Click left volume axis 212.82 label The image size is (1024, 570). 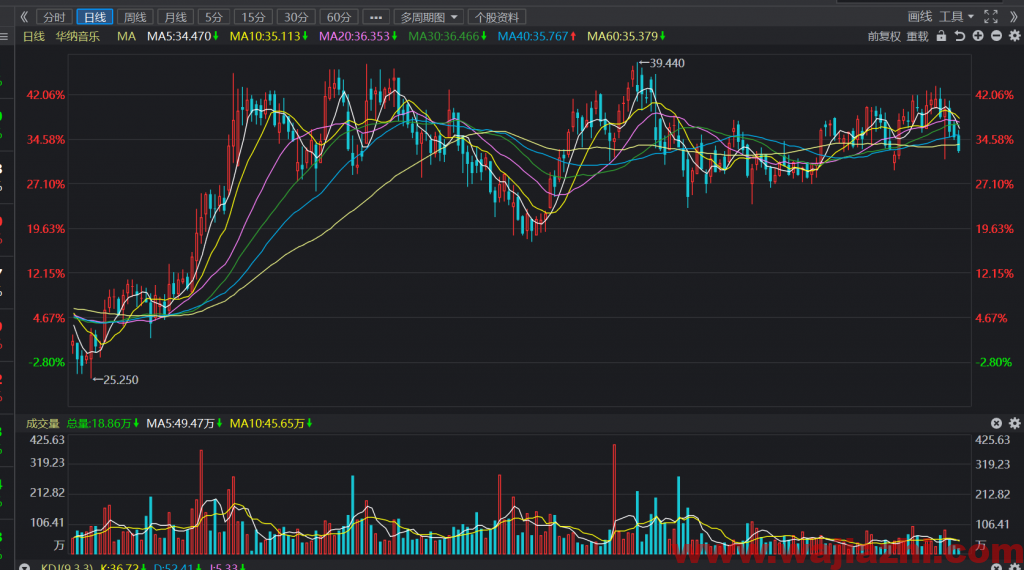click(47, 493)
